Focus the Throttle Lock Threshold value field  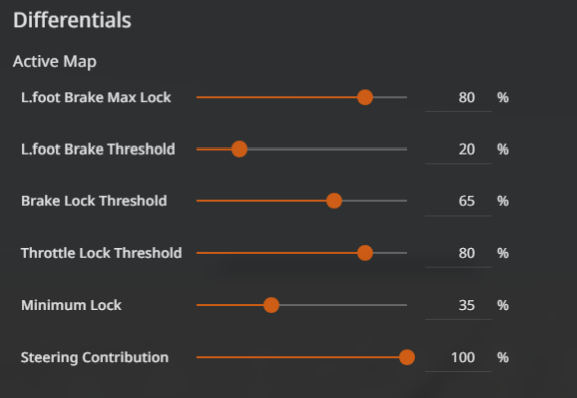point(458,253)
